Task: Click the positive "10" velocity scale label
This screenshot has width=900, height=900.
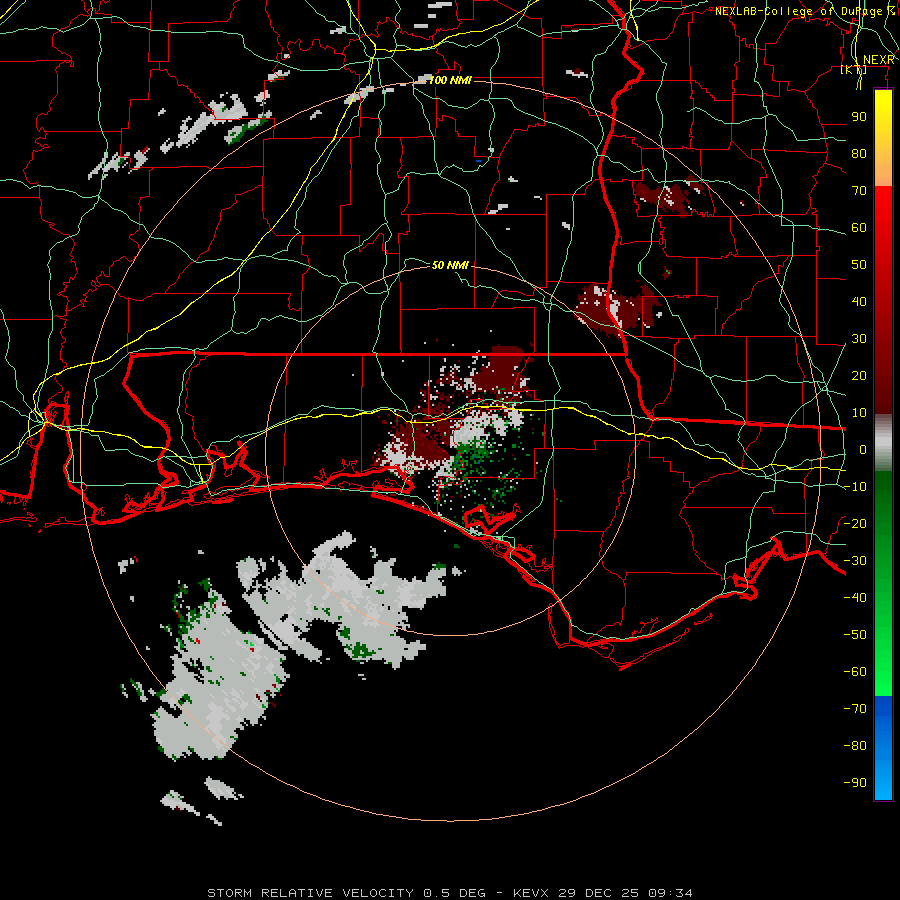Action: coord(859,413)
